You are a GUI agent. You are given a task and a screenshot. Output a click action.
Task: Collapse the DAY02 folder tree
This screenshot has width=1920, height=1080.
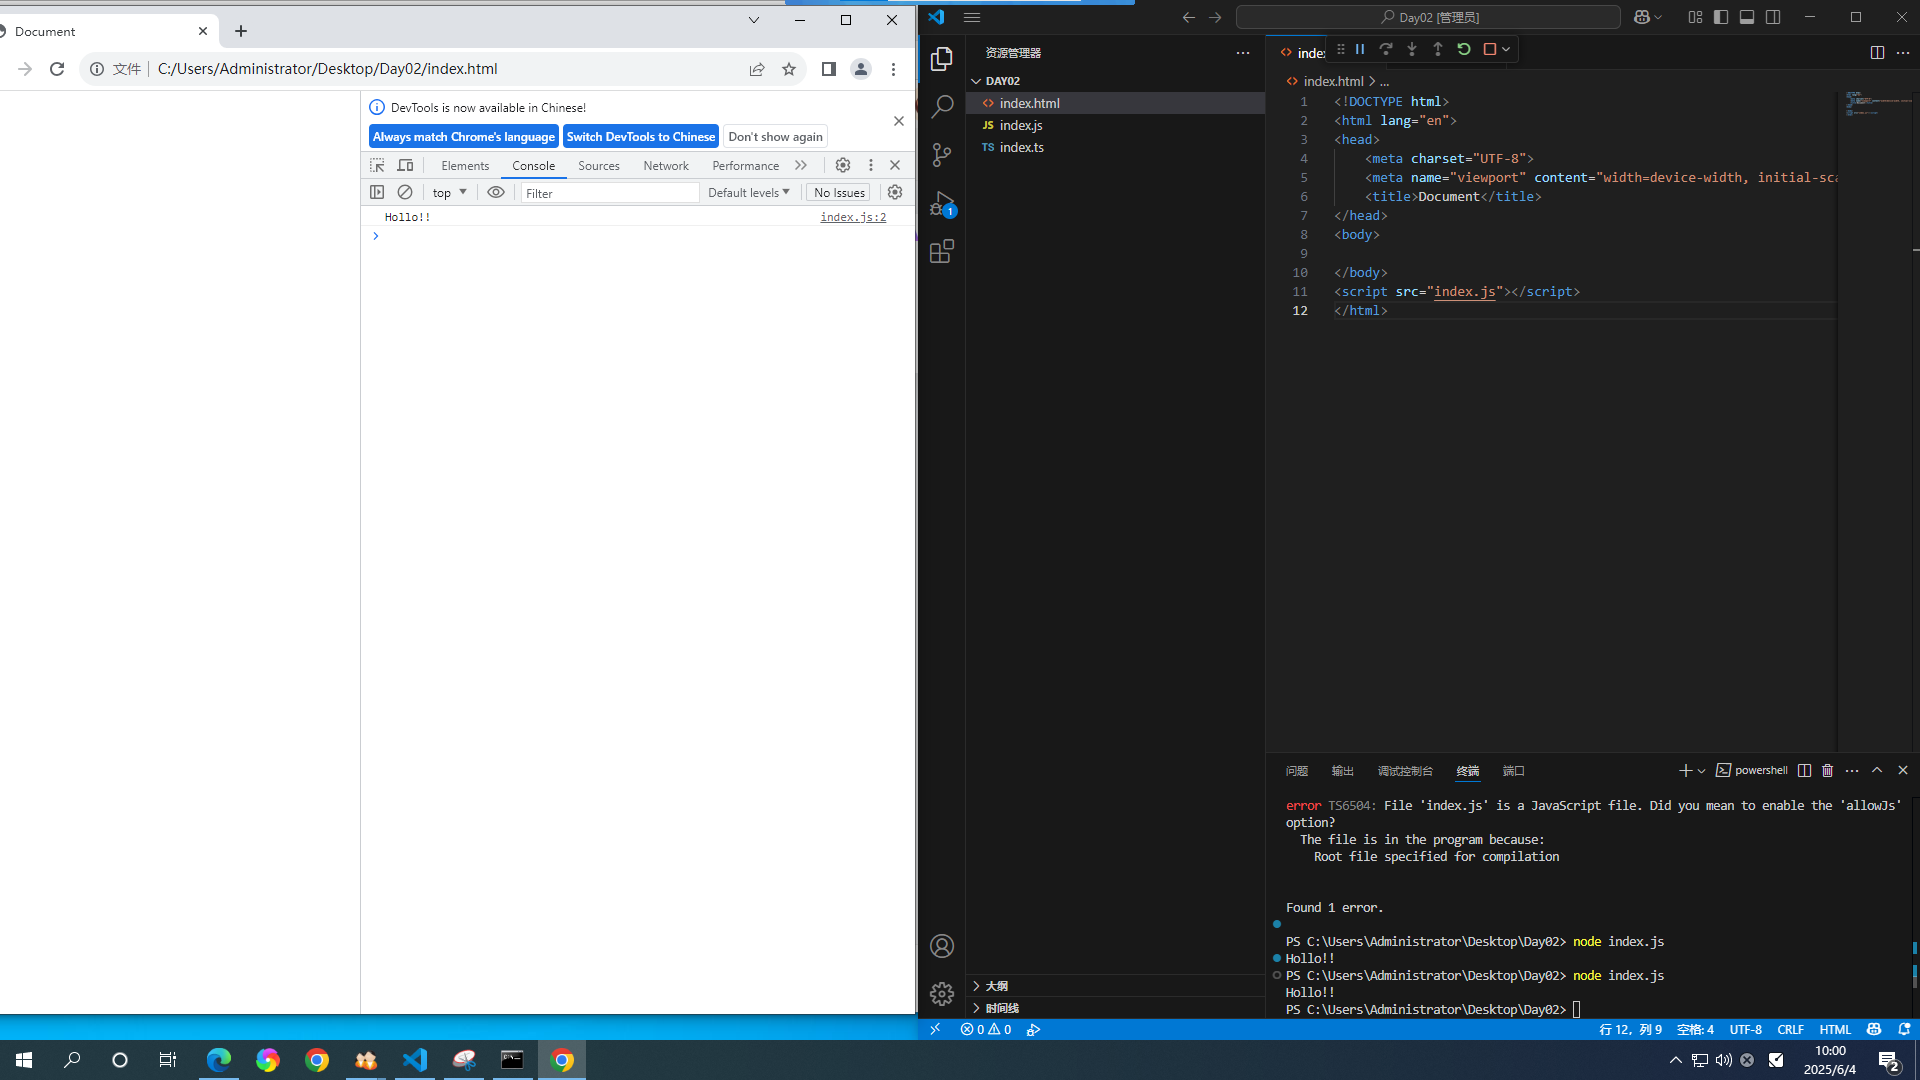(977, 81)
